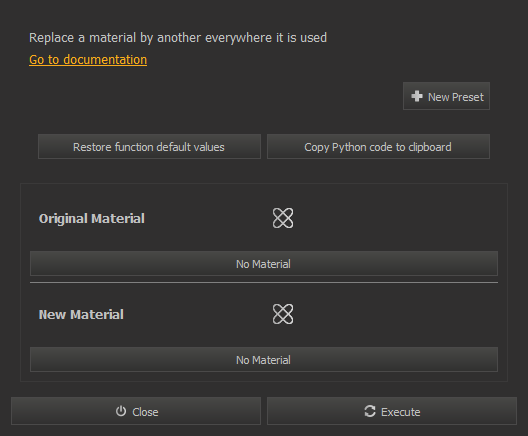Open the New Material No Material selector
Screen dimensions: 528x436
[264, 360]
